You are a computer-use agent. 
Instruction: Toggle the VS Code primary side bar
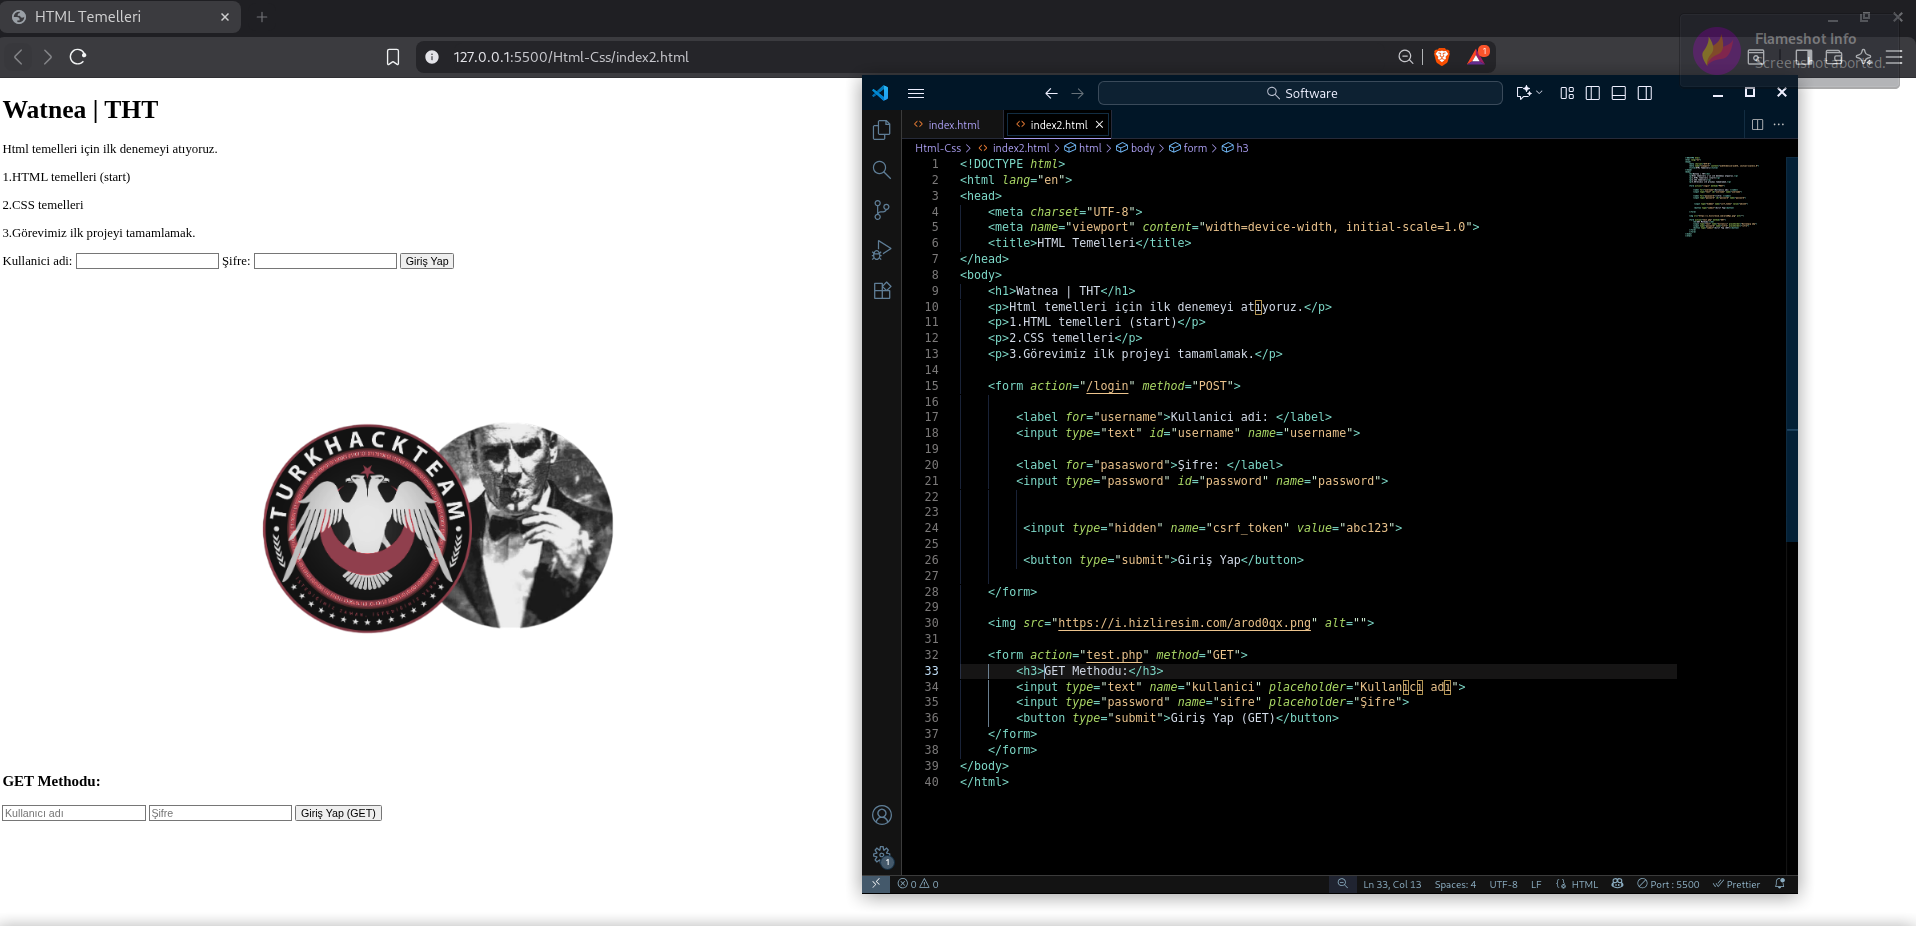coord(1593,93)
